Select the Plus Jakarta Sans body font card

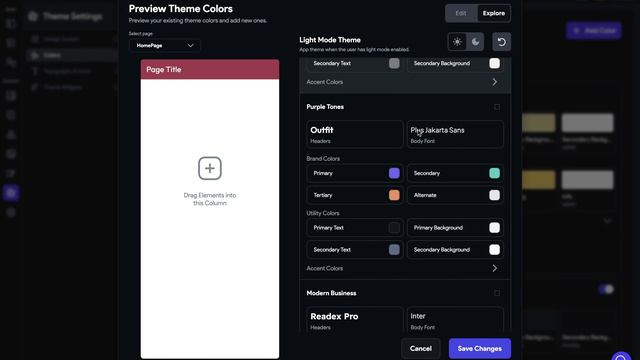pyautogui.click(x=455, y=134)
